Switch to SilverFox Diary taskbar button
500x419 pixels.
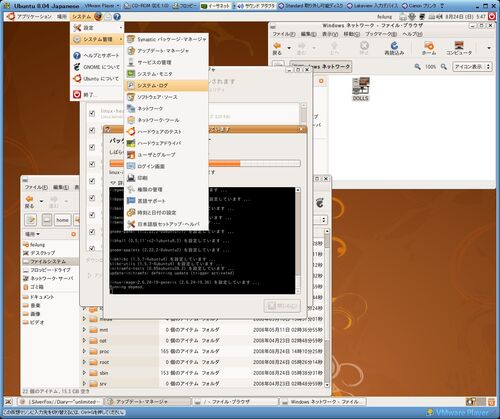point(61,402)
